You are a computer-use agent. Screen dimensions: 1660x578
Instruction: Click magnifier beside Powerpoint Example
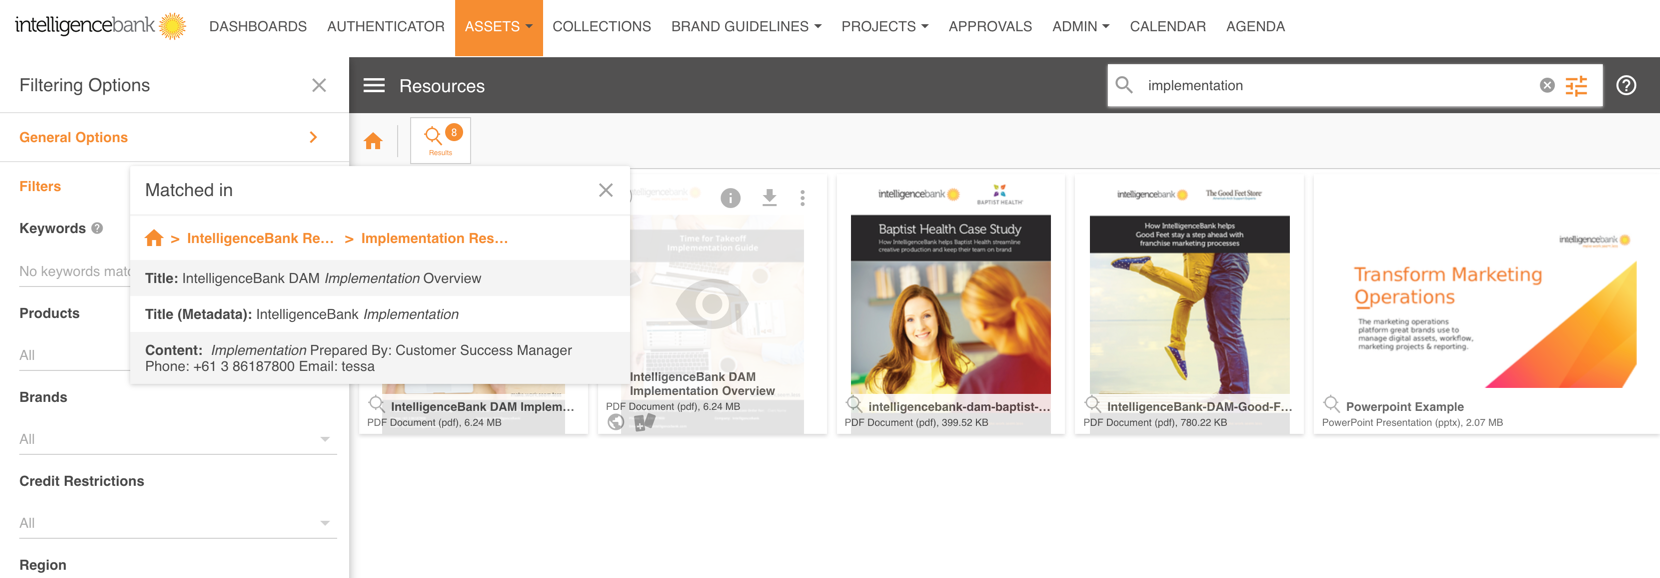pyautogui.click(x=1331, y=405)
